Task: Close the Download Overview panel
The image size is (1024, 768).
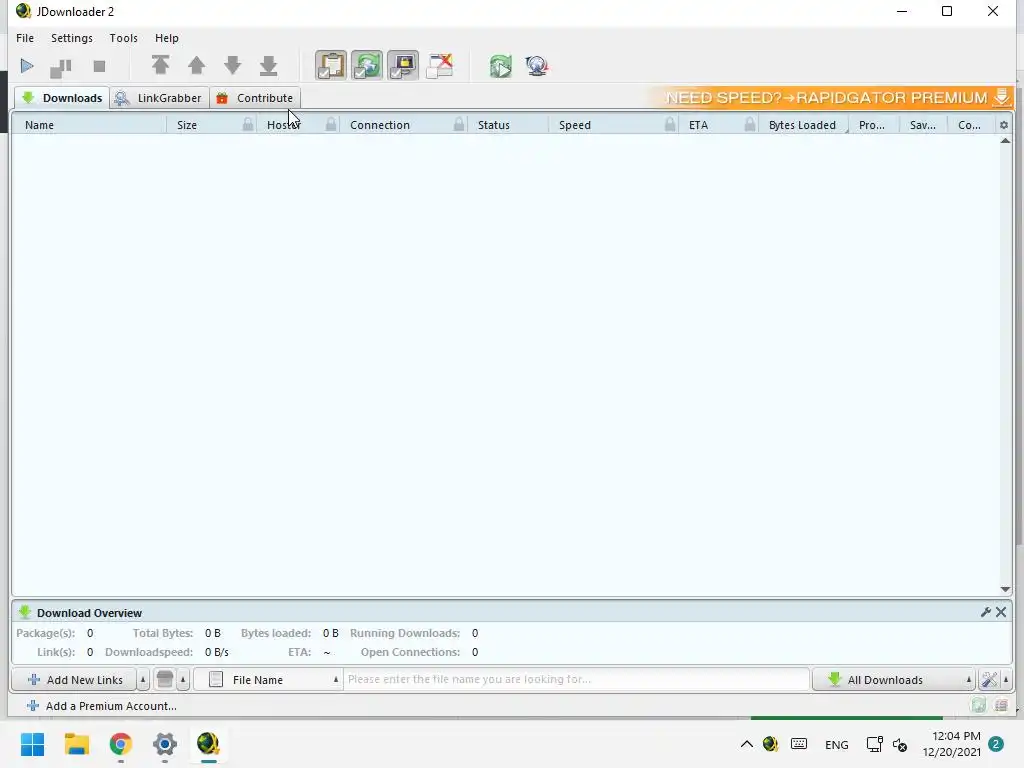Action: 1000,612
